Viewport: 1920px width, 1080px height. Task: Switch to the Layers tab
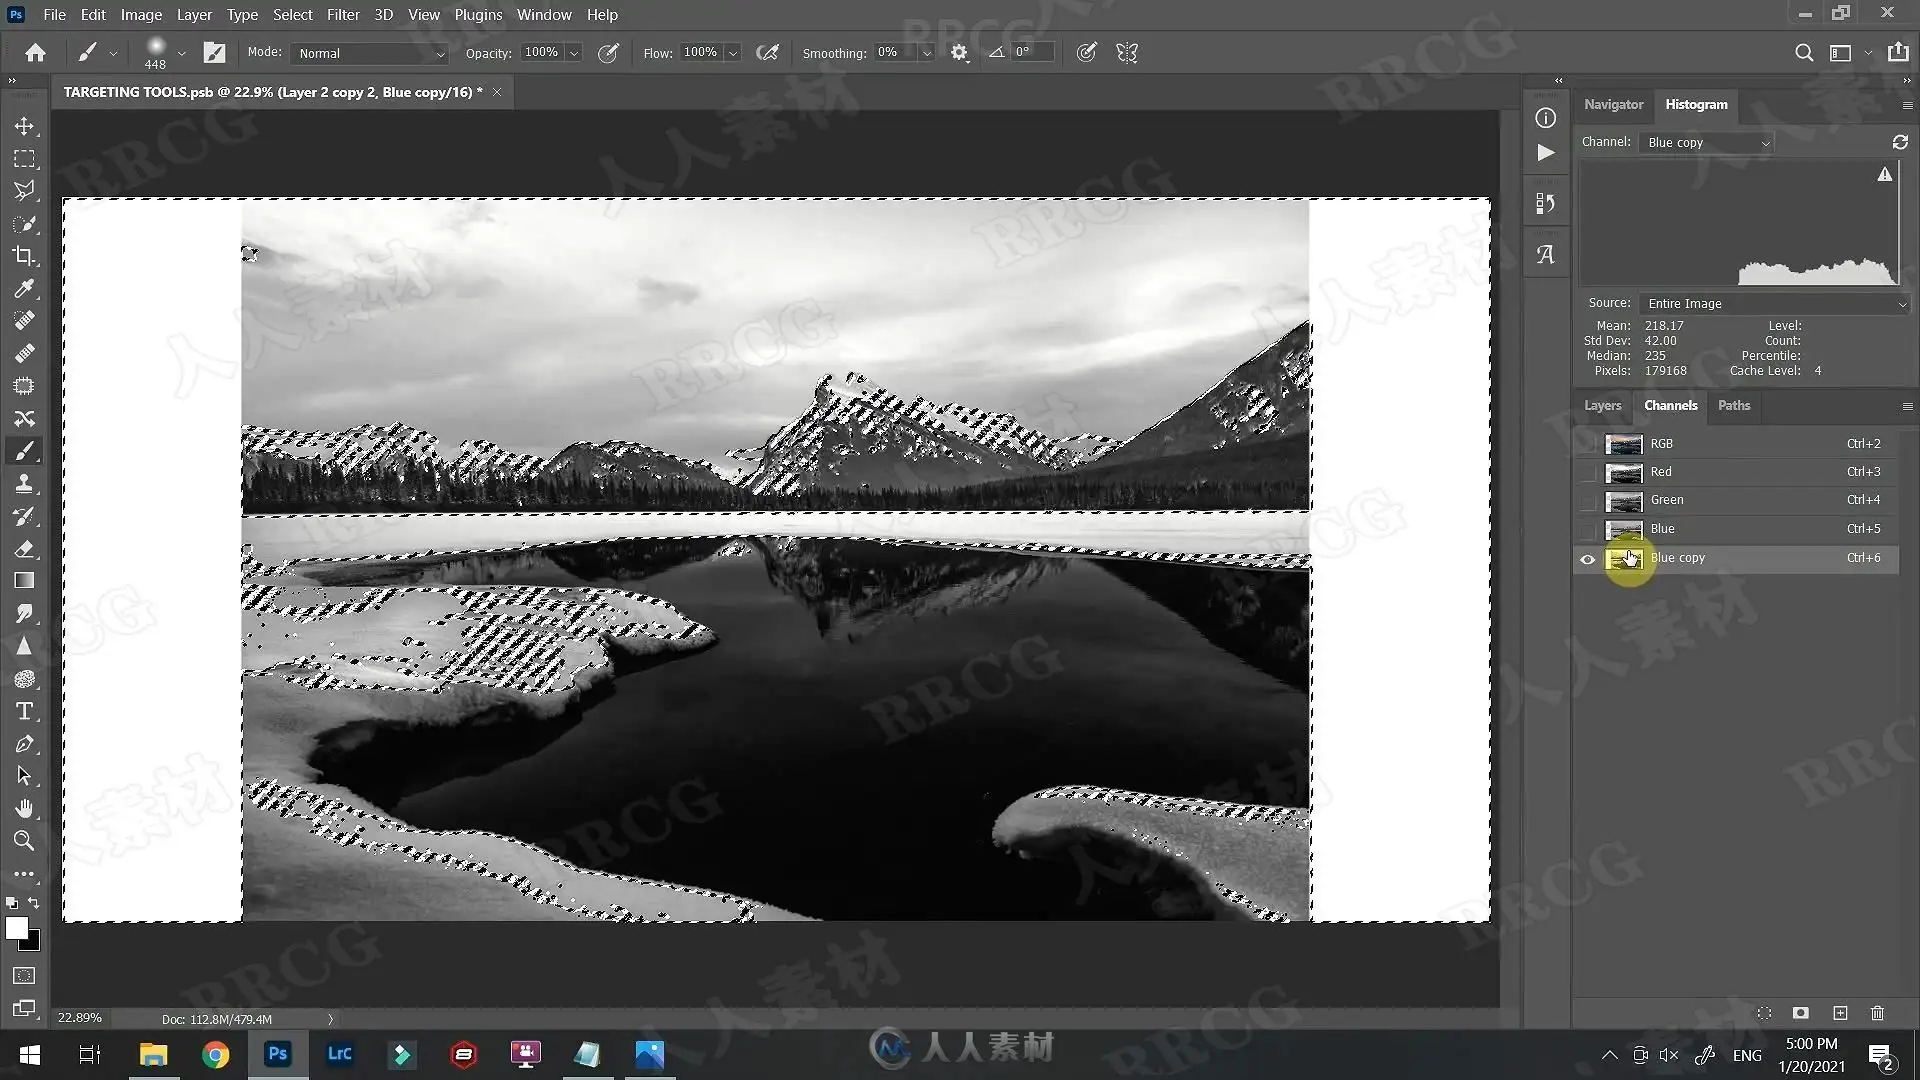(1602, 405)
